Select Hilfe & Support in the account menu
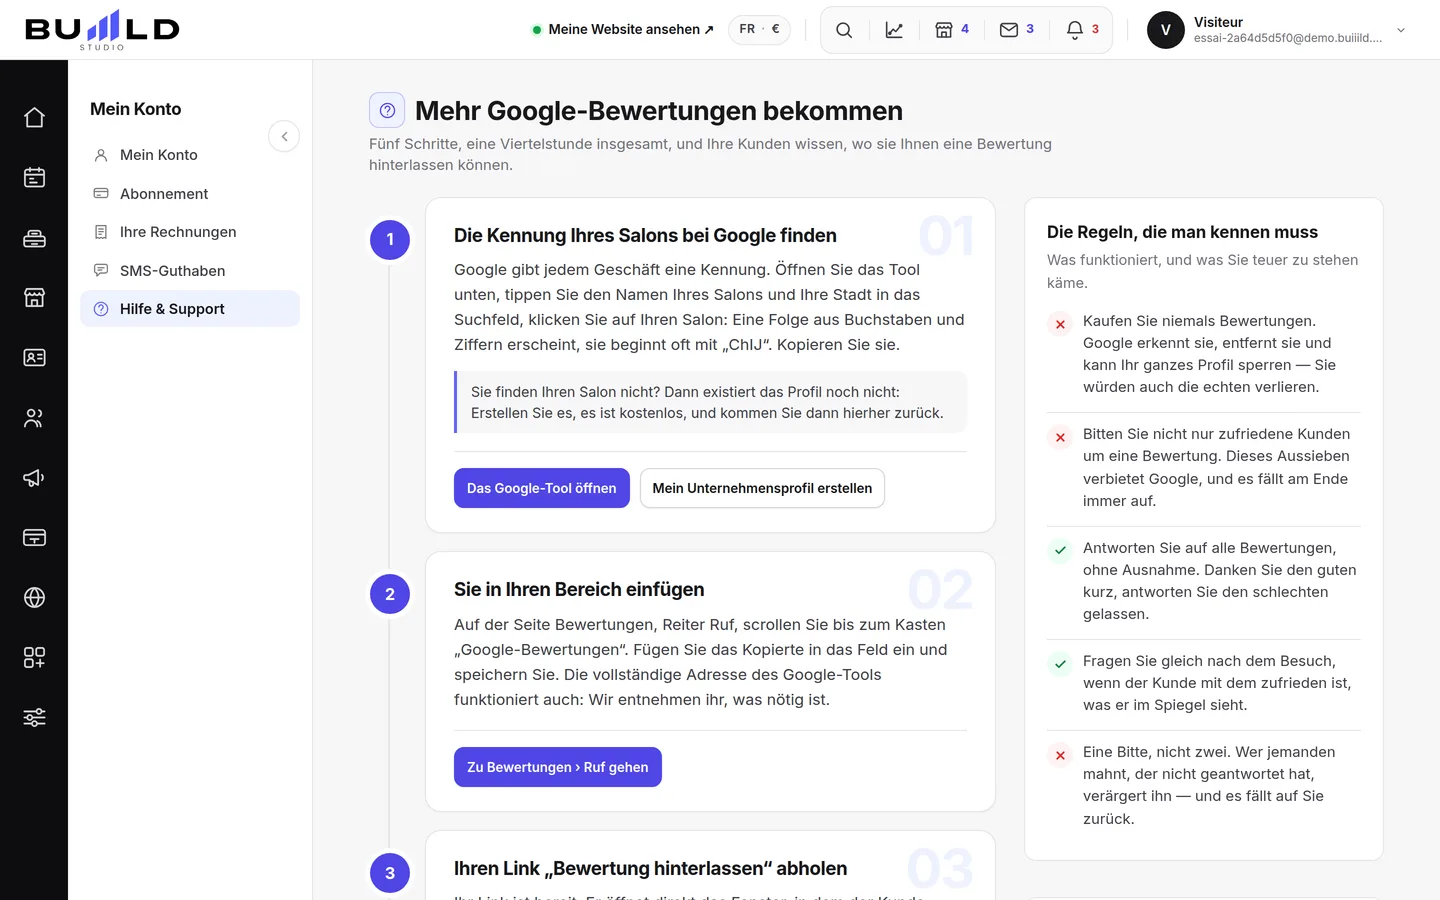The height and width of the screenshot is (900, 1440). pos(190,309)
